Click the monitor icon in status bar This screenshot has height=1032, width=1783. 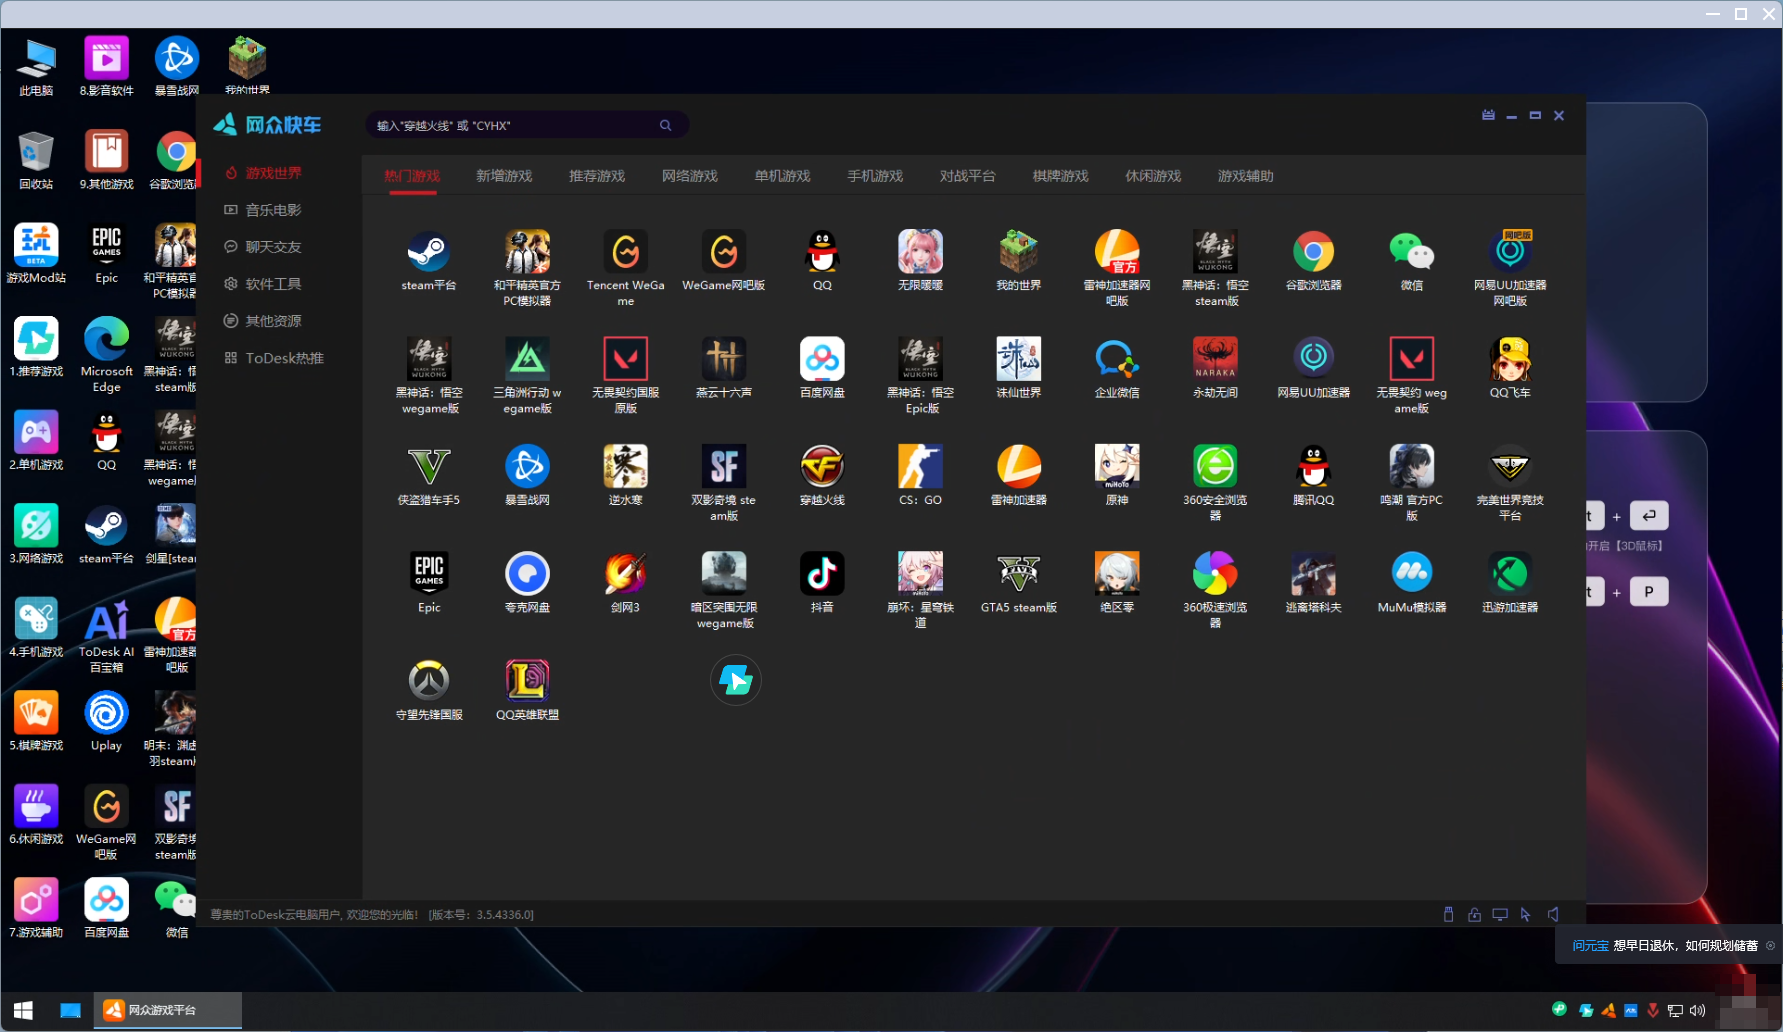(x=1500, y=914)
